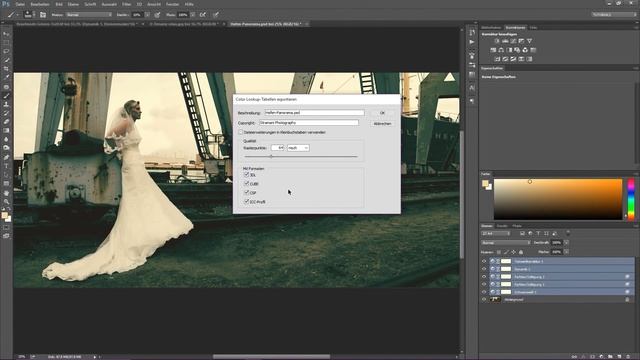The width and height of the screenshot is (640, 360).
Task: Select the Healing Brush tool in toolbox
Action: 6,87
